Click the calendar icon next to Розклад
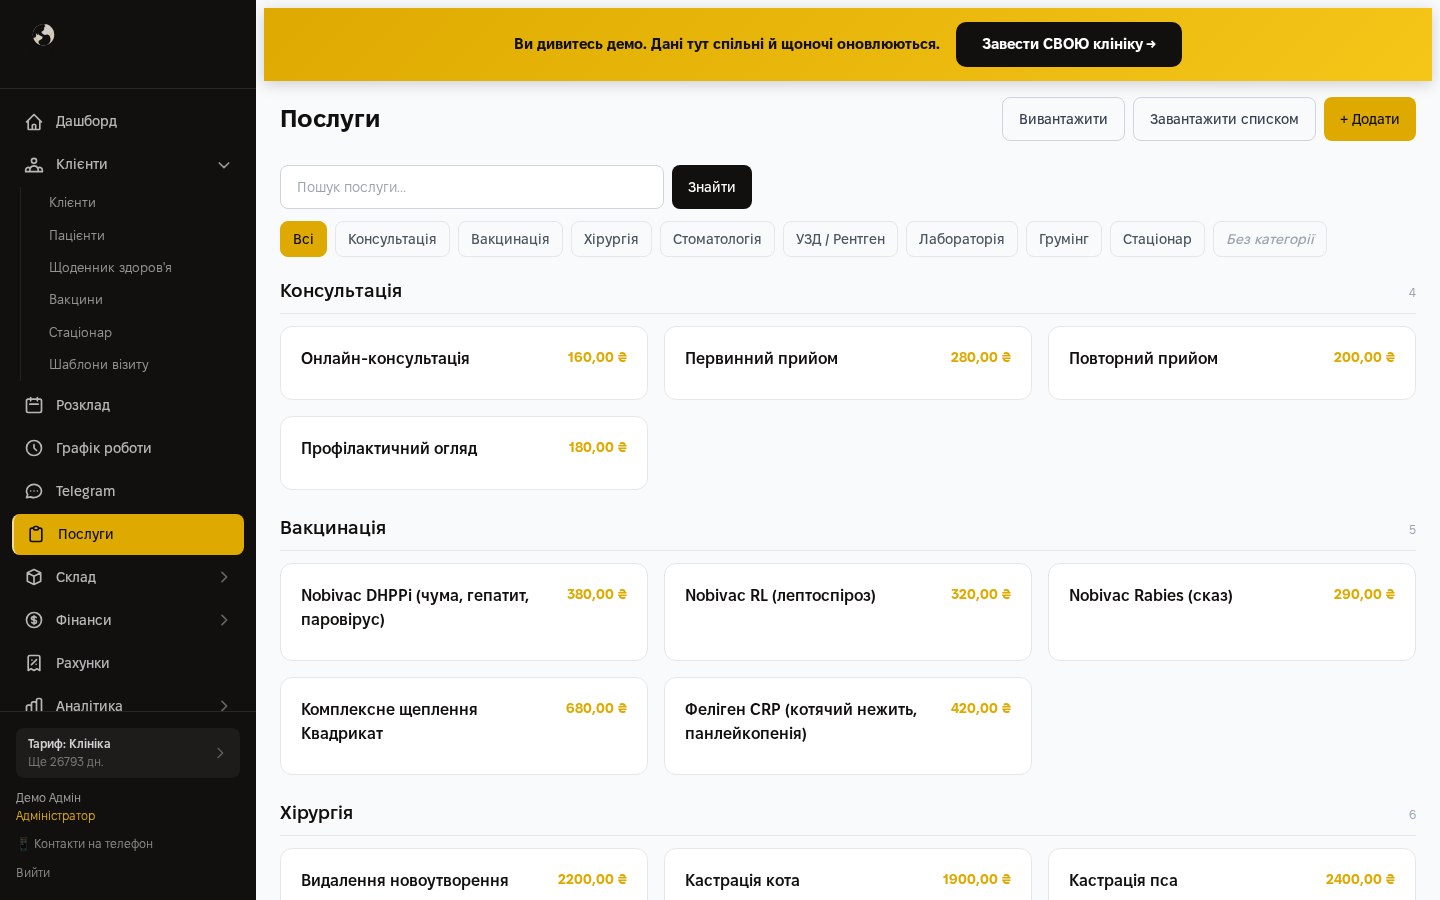This screenshot has width=1440, height=900. (x=34, y=405)
